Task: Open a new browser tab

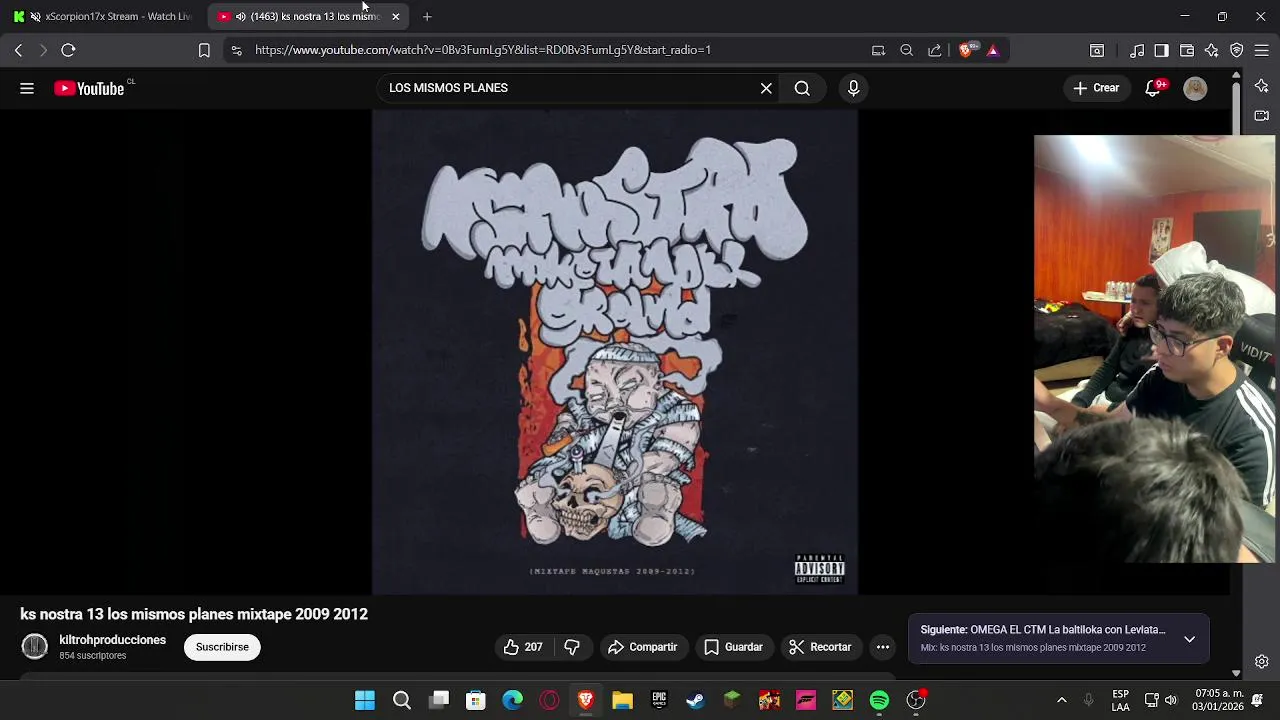Action: pos(427,17)
